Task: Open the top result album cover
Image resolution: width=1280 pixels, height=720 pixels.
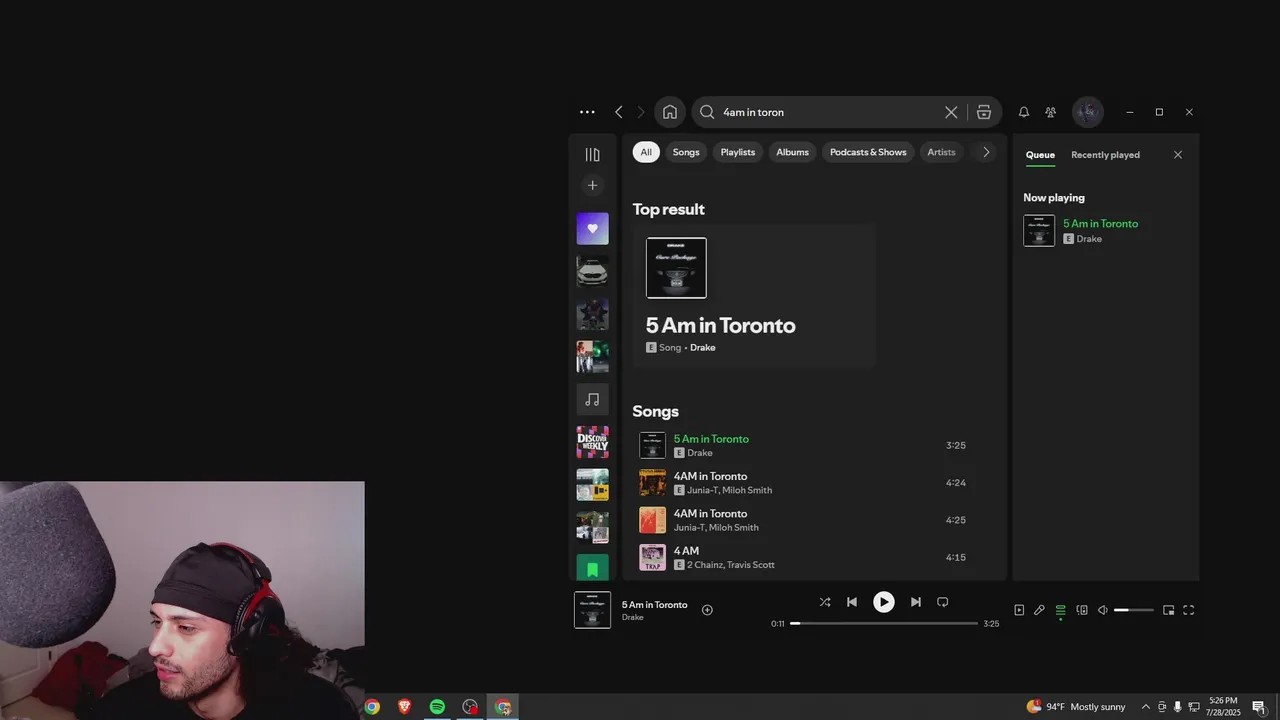Action: point(676,268)
